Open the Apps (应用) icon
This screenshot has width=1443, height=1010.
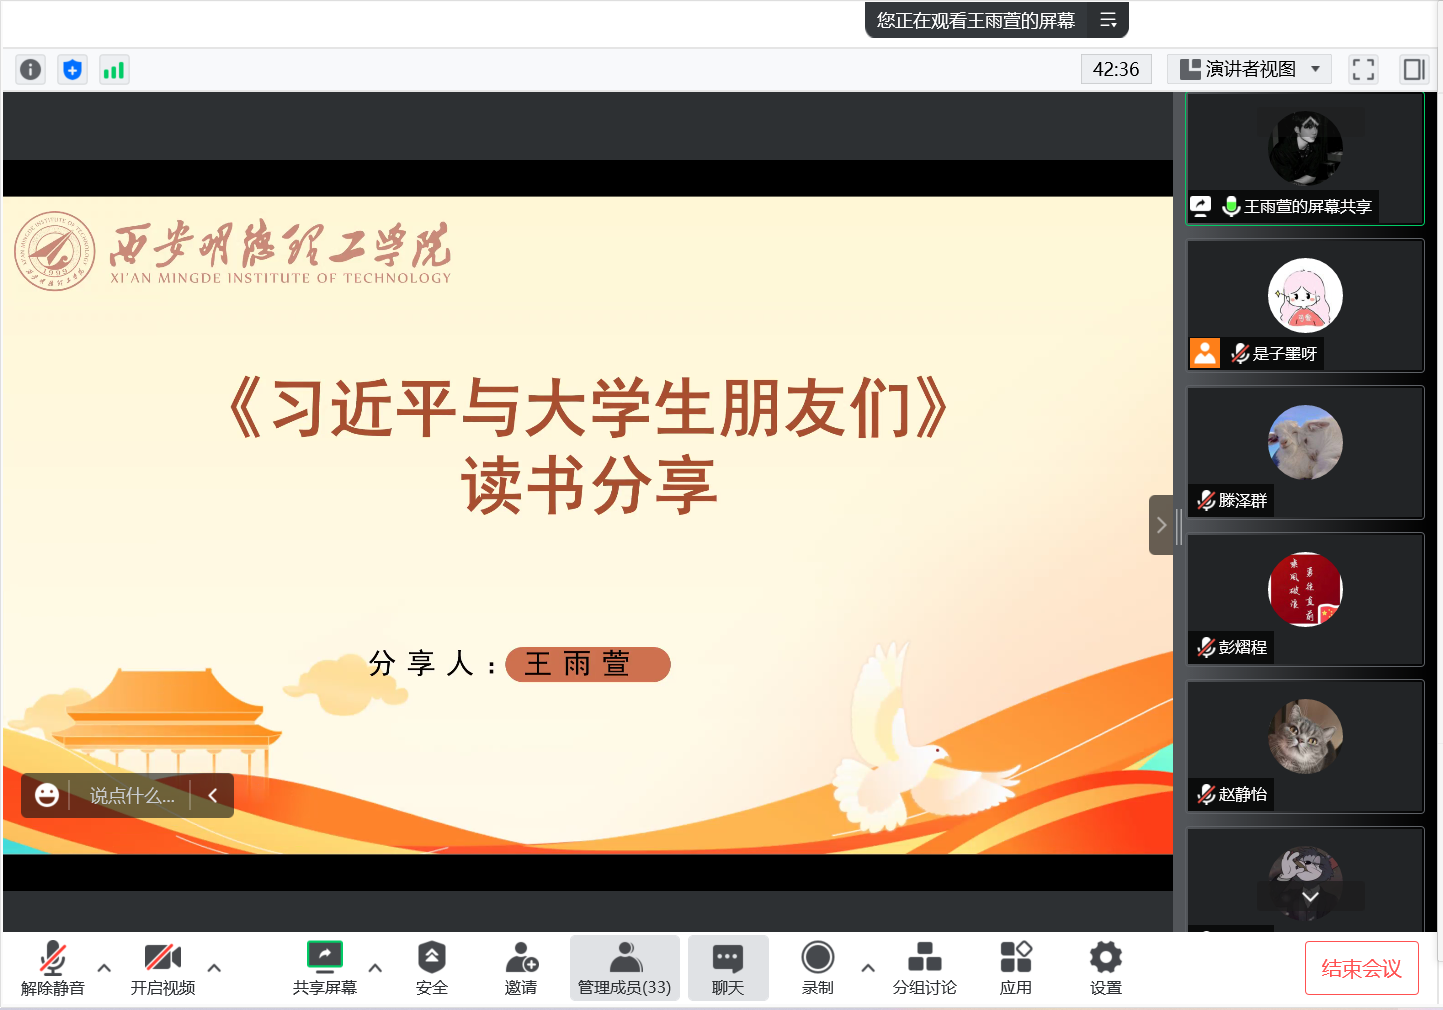(x=1015, y=968)
